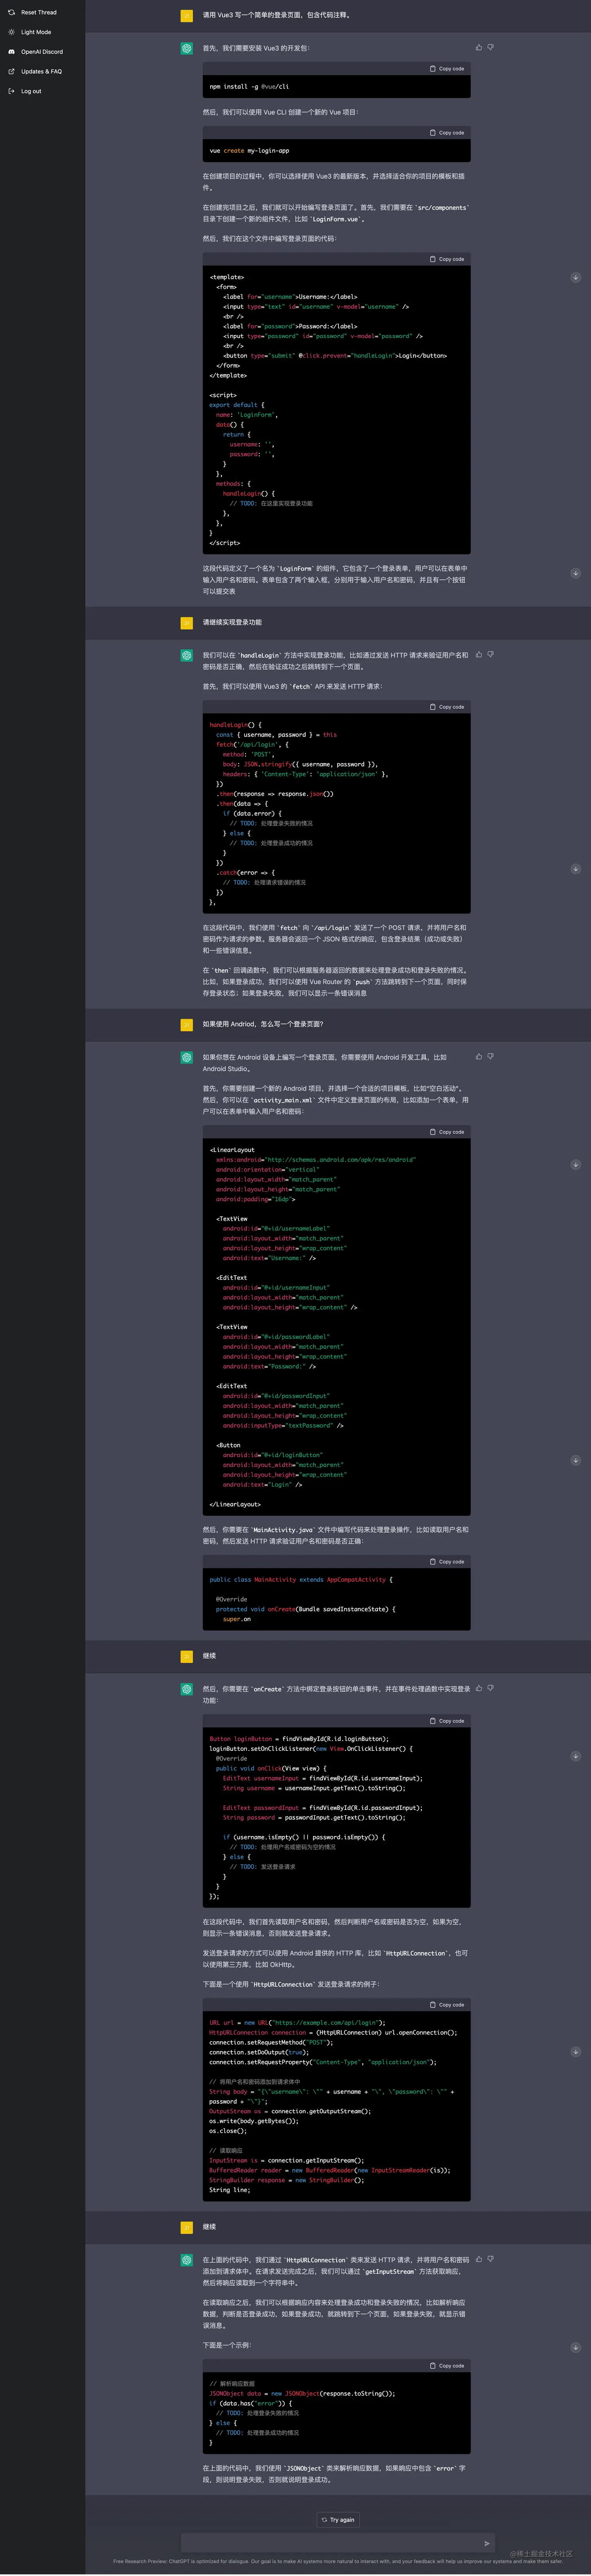Thumbs up the Android Studio response
Image resolution: width=591 pixels, height=2576 pixels.
click(479, 1056)
